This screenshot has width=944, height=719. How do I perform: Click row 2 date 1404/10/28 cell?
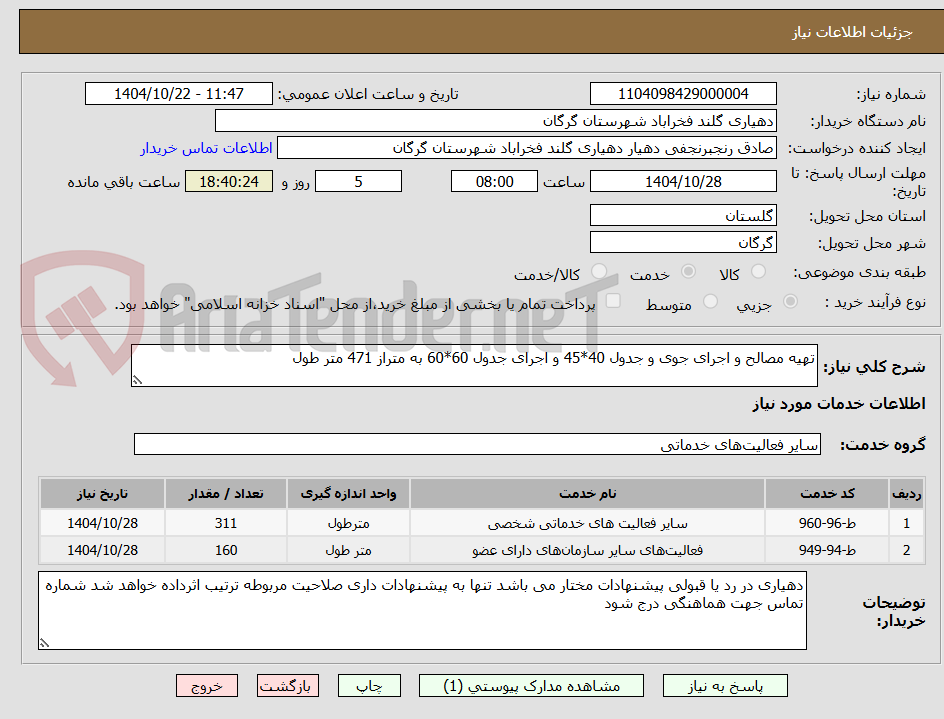(102, 550)
